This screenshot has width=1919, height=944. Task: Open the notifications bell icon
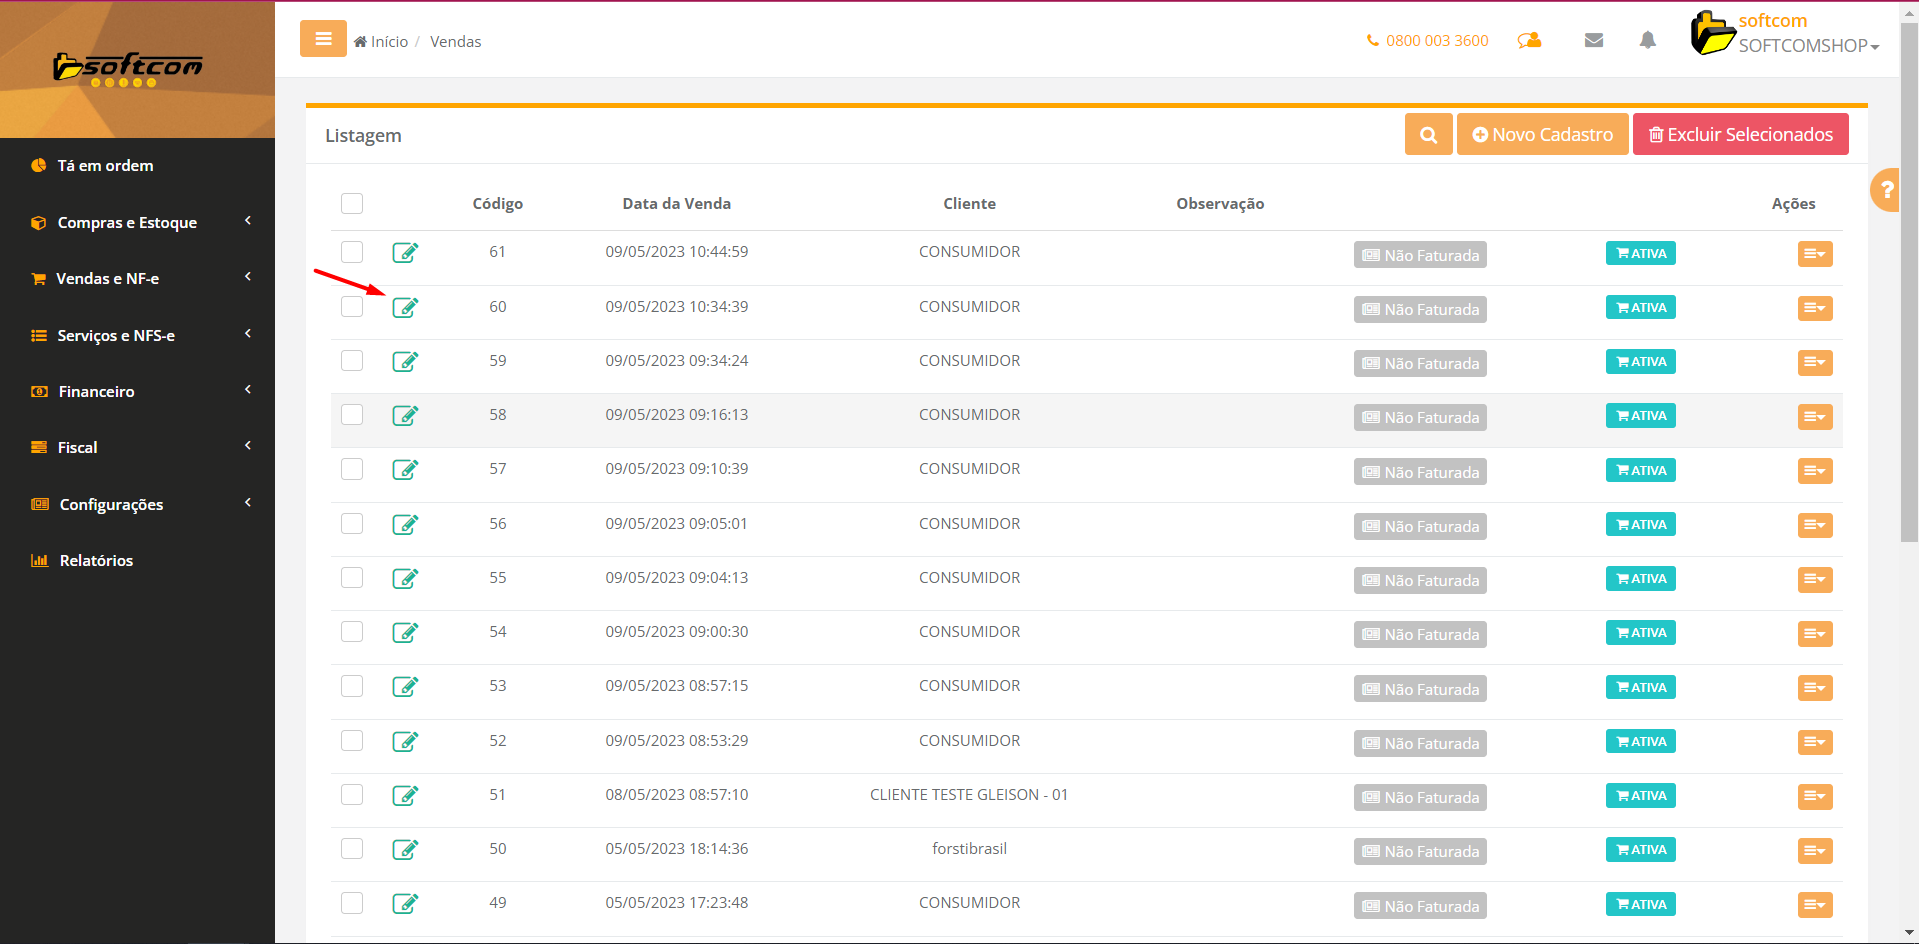(1647, 40)
